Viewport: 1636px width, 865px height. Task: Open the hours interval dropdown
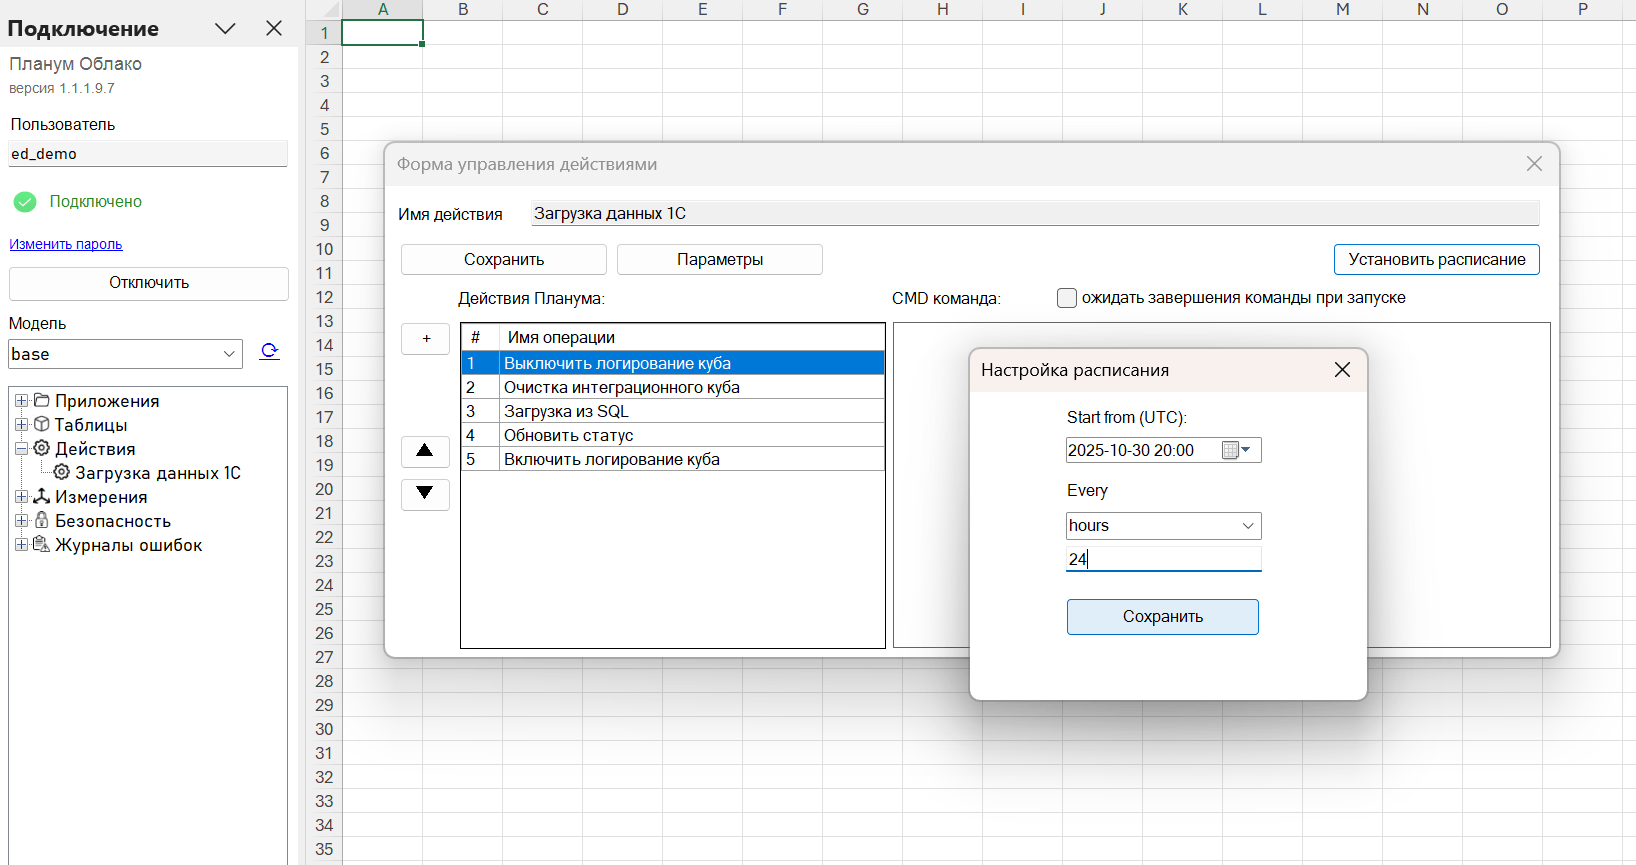click(x=1163, y=526)
